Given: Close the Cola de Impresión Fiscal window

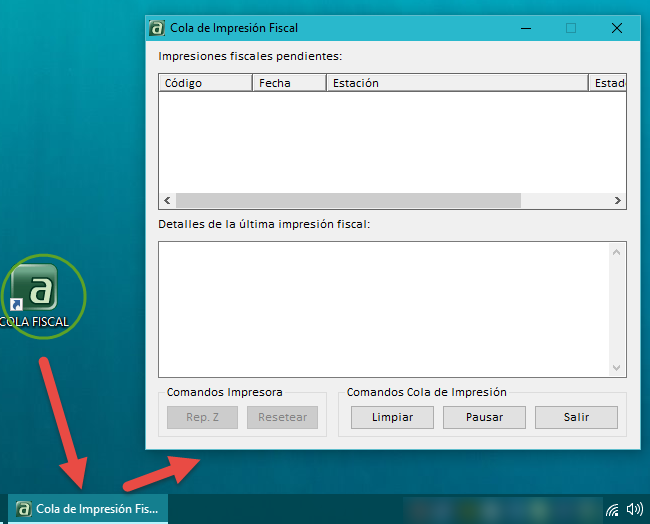Looking at the screenshot, I should click(x=616, y=28).
